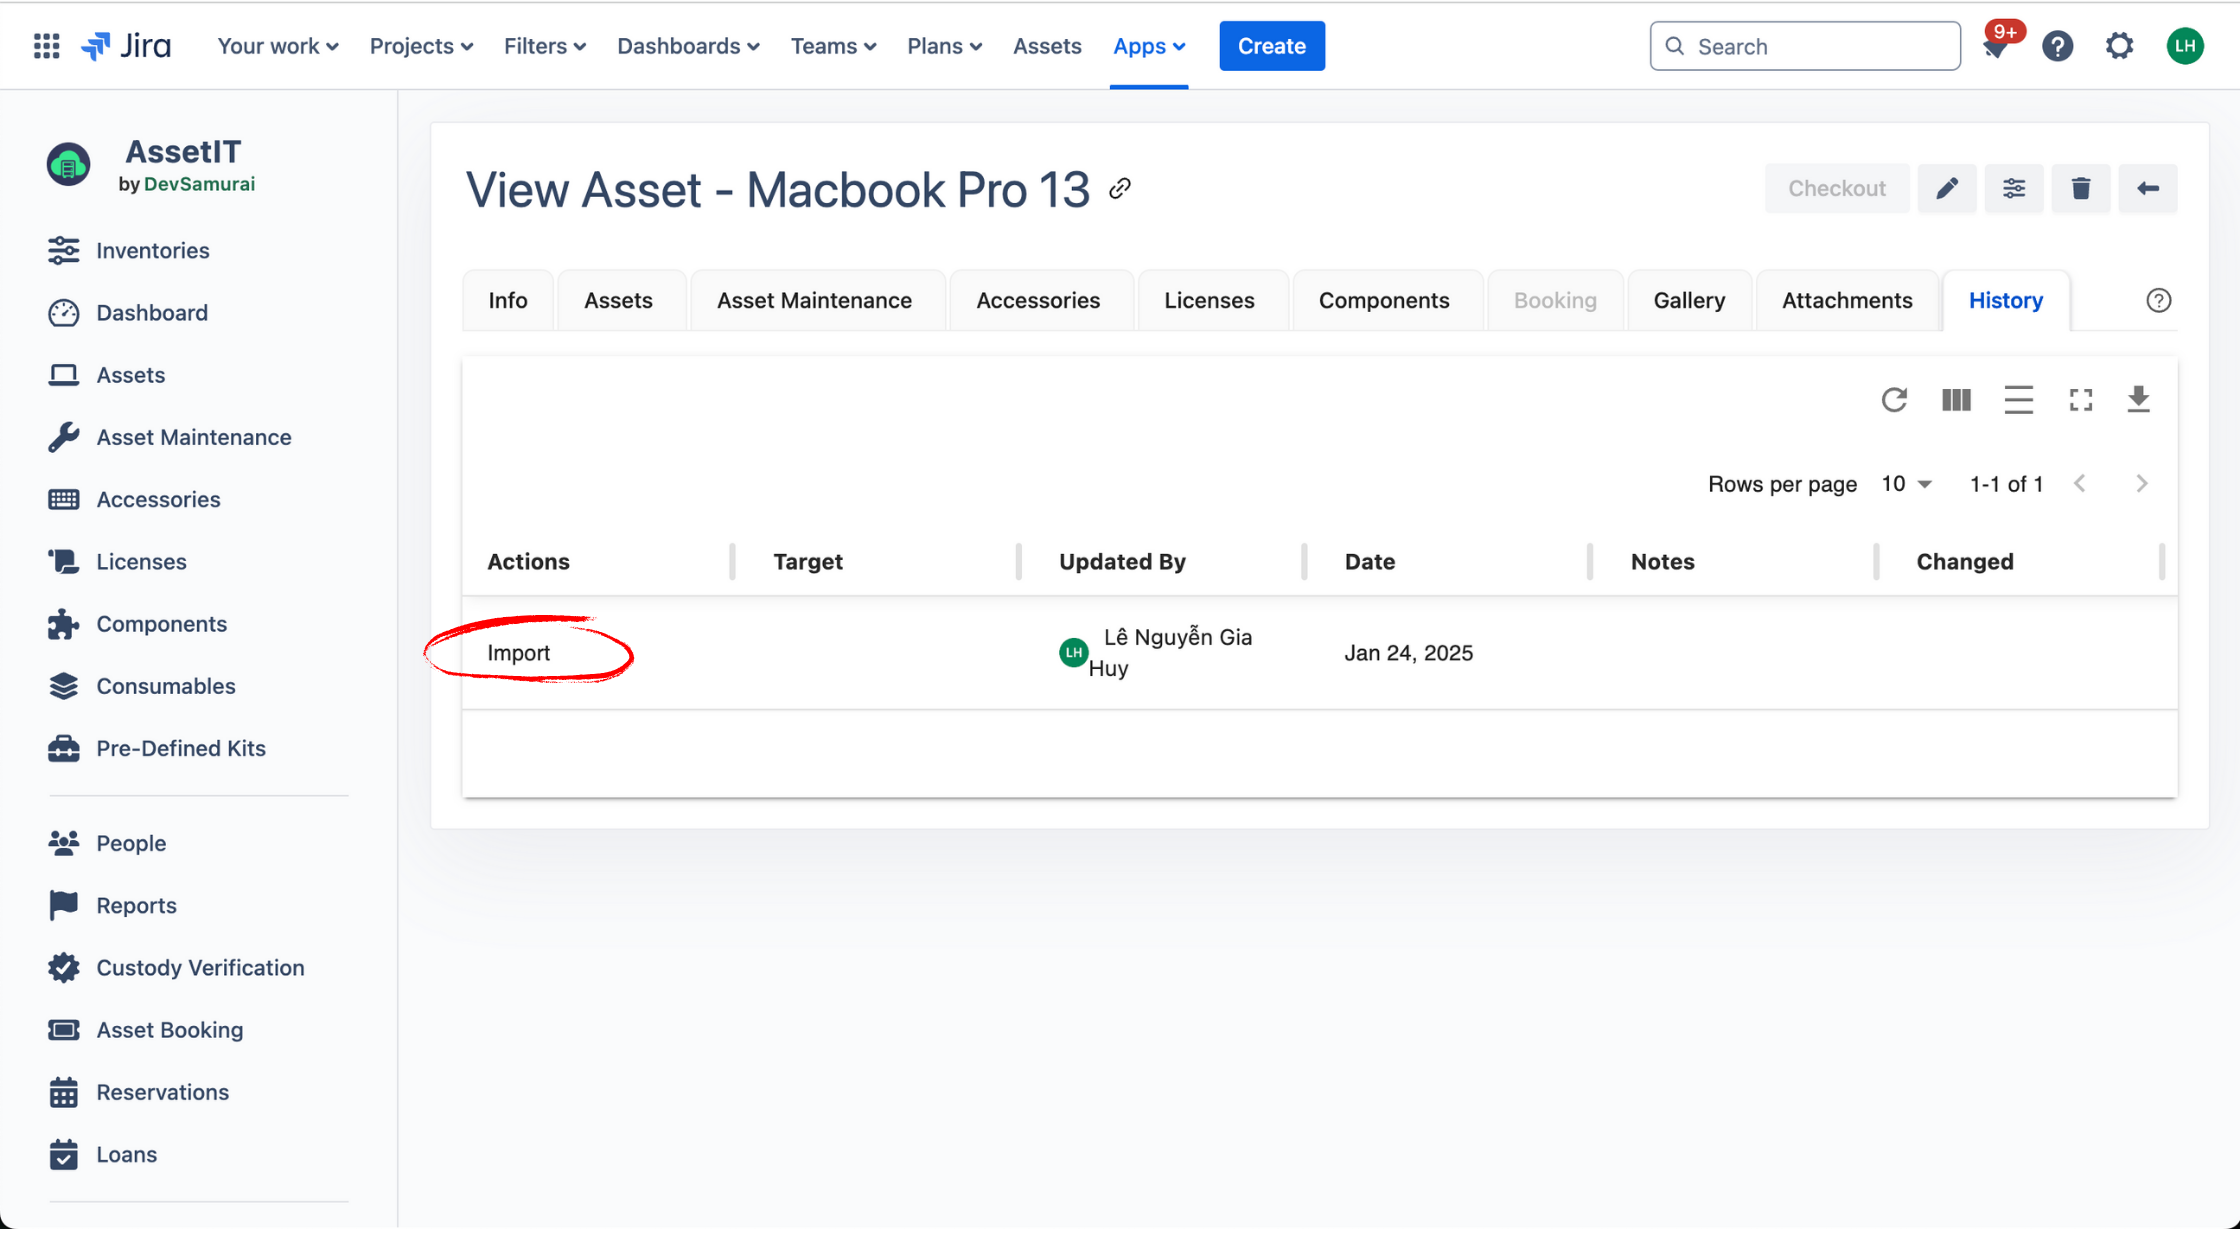Copy asset link icon beside title
Image resolution: width=2240 pixels, height=1260 pixels.
coord(1120,188)
